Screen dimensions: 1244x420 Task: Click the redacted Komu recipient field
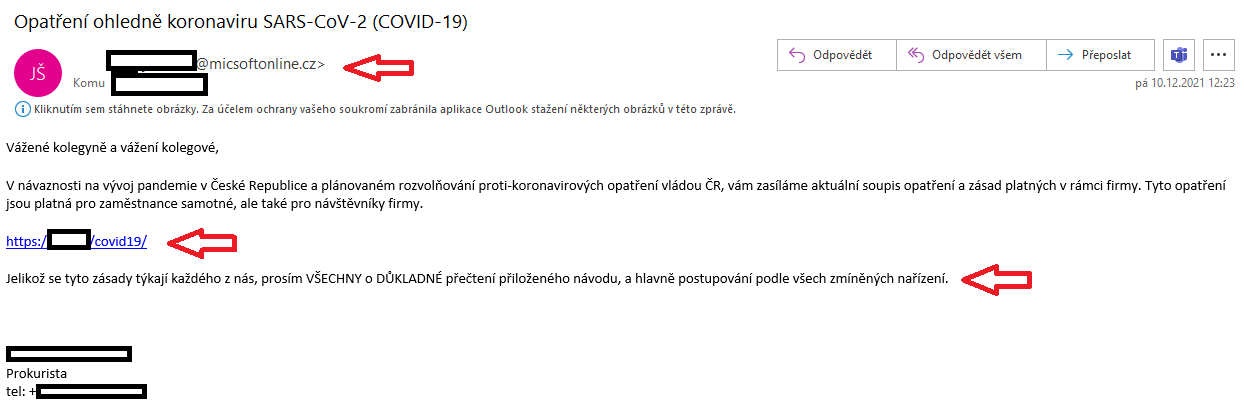pyautogui.click(x=159, y=84)
